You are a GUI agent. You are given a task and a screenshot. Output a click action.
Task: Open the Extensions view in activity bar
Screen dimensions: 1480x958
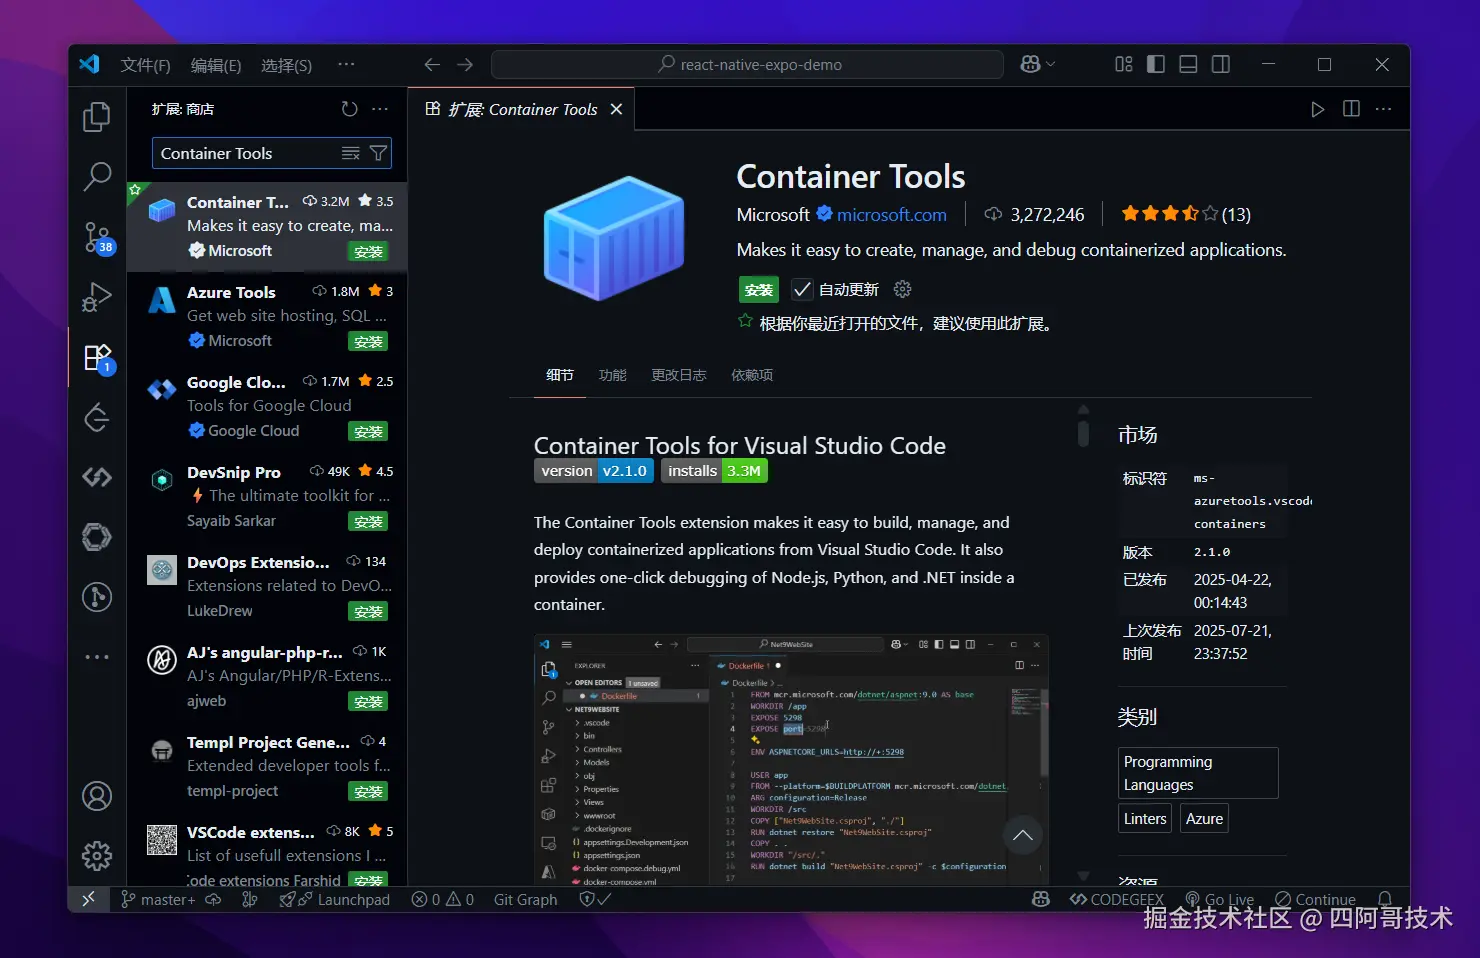click(97, 357)
